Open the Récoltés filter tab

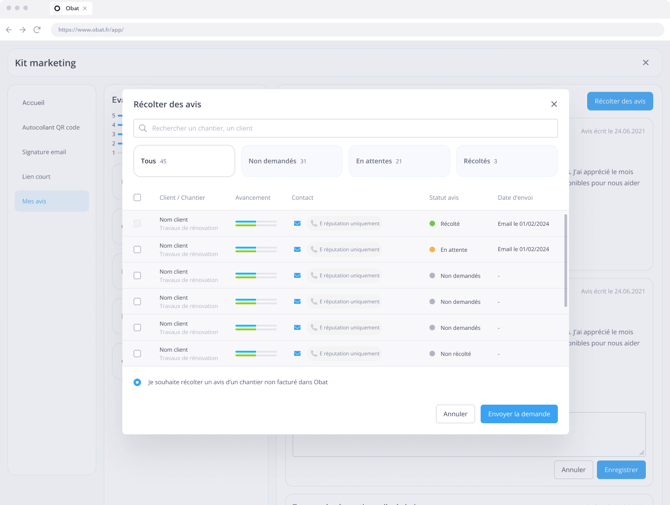point(506,161)
